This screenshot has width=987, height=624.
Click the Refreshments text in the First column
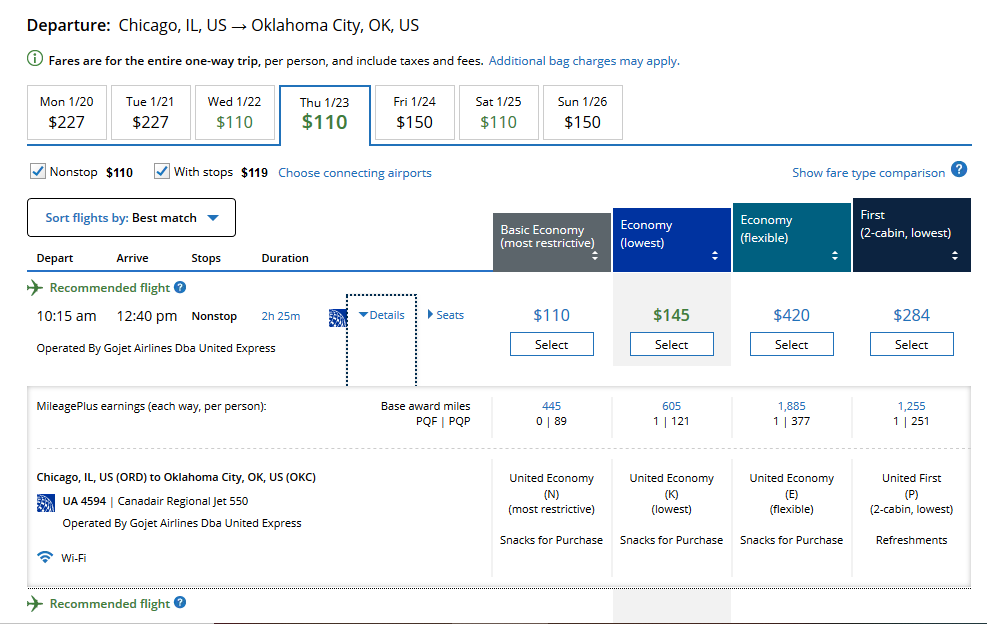pyautogui.click(x=911, y=540)
